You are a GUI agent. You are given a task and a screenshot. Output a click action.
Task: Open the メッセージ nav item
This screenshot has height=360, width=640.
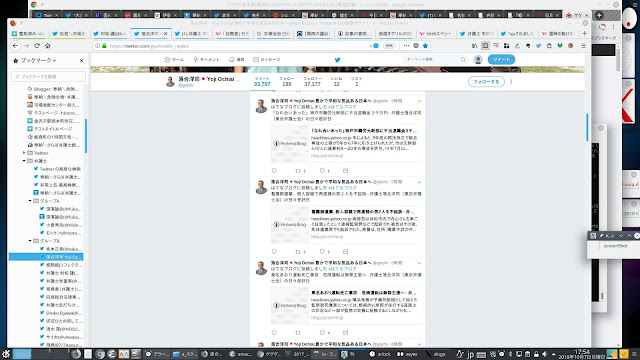tap(267, 60)
